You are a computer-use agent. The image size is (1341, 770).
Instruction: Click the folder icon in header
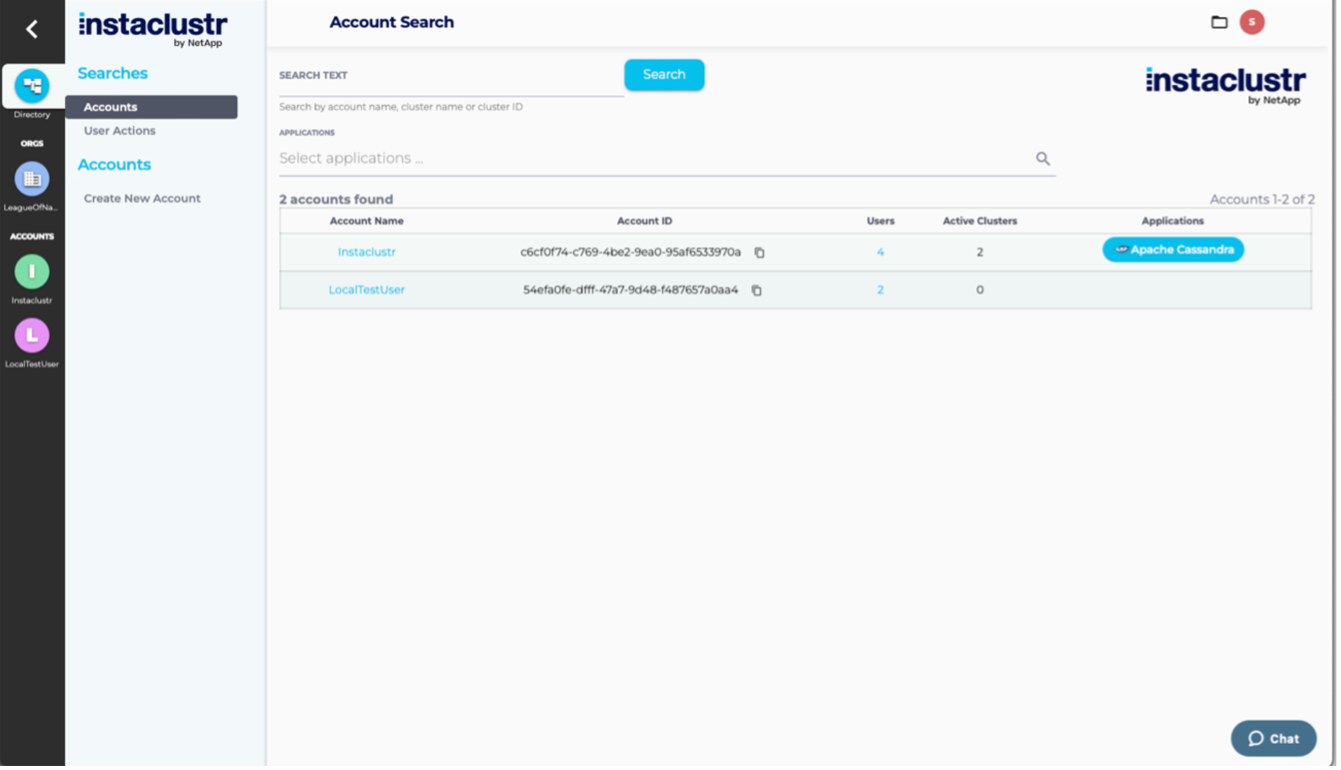(1219, 22)
